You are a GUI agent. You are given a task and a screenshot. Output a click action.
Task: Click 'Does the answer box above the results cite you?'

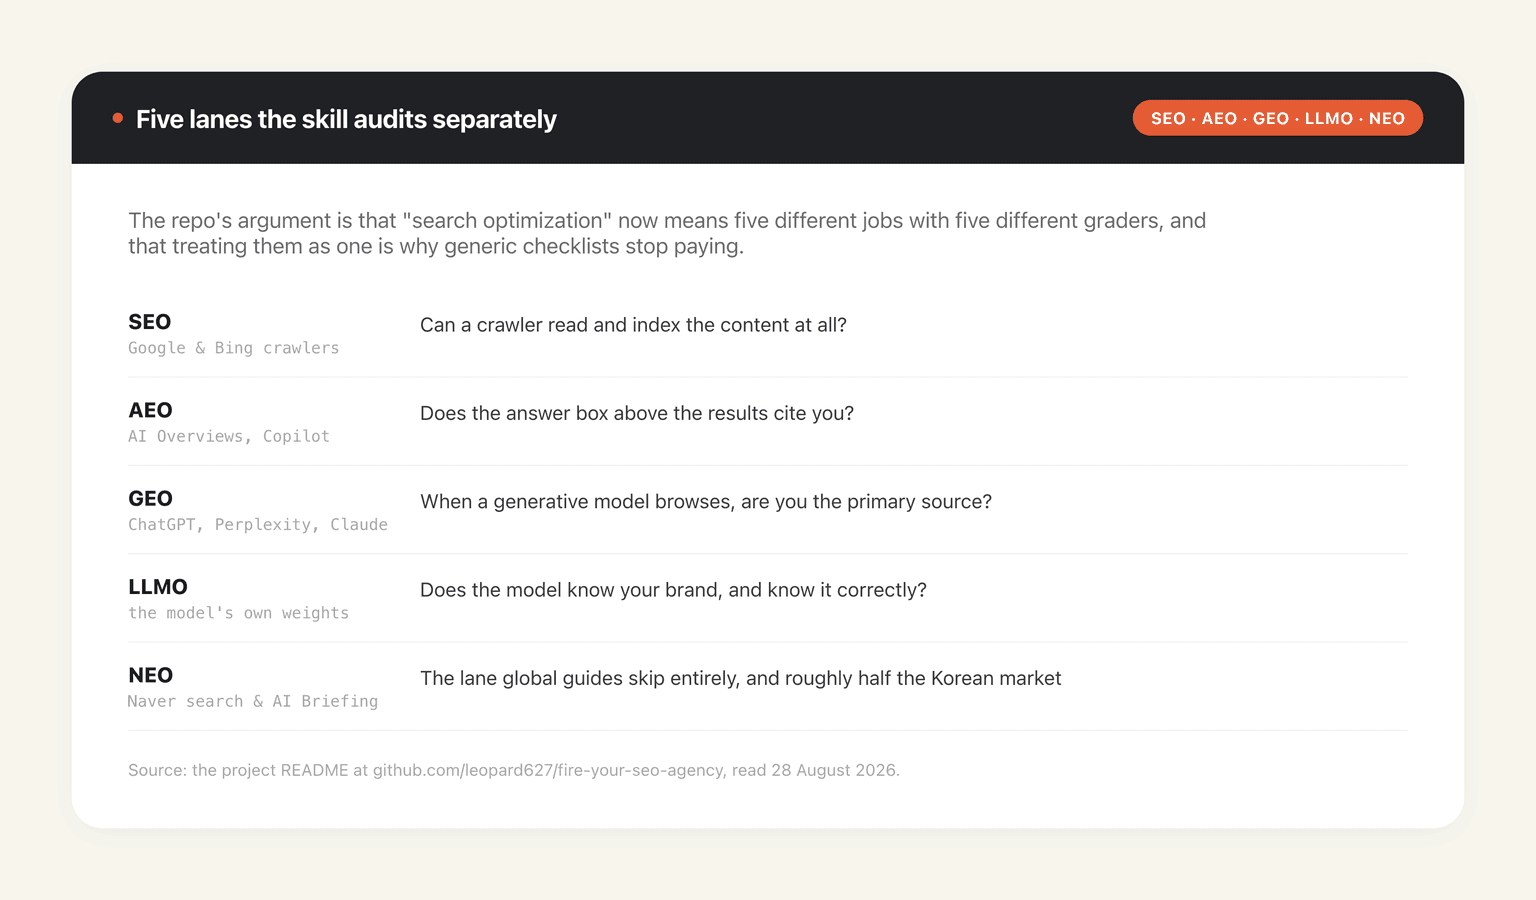[637, 413]
